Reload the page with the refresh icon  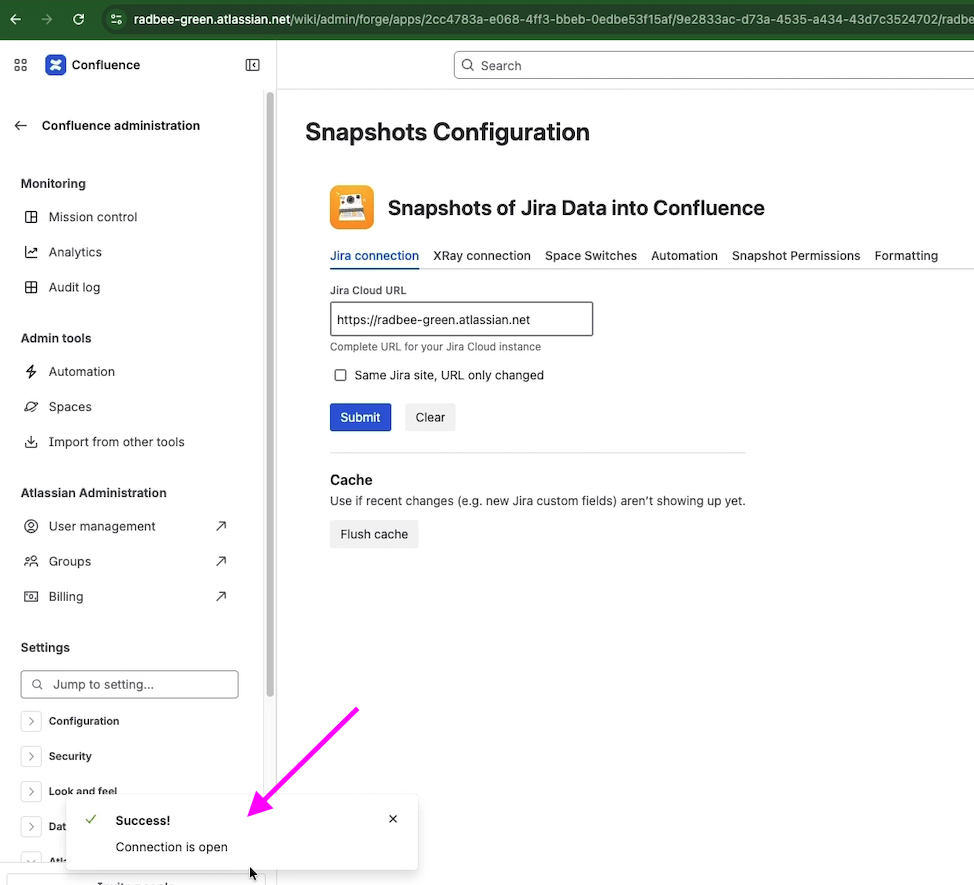click(78, 19)
